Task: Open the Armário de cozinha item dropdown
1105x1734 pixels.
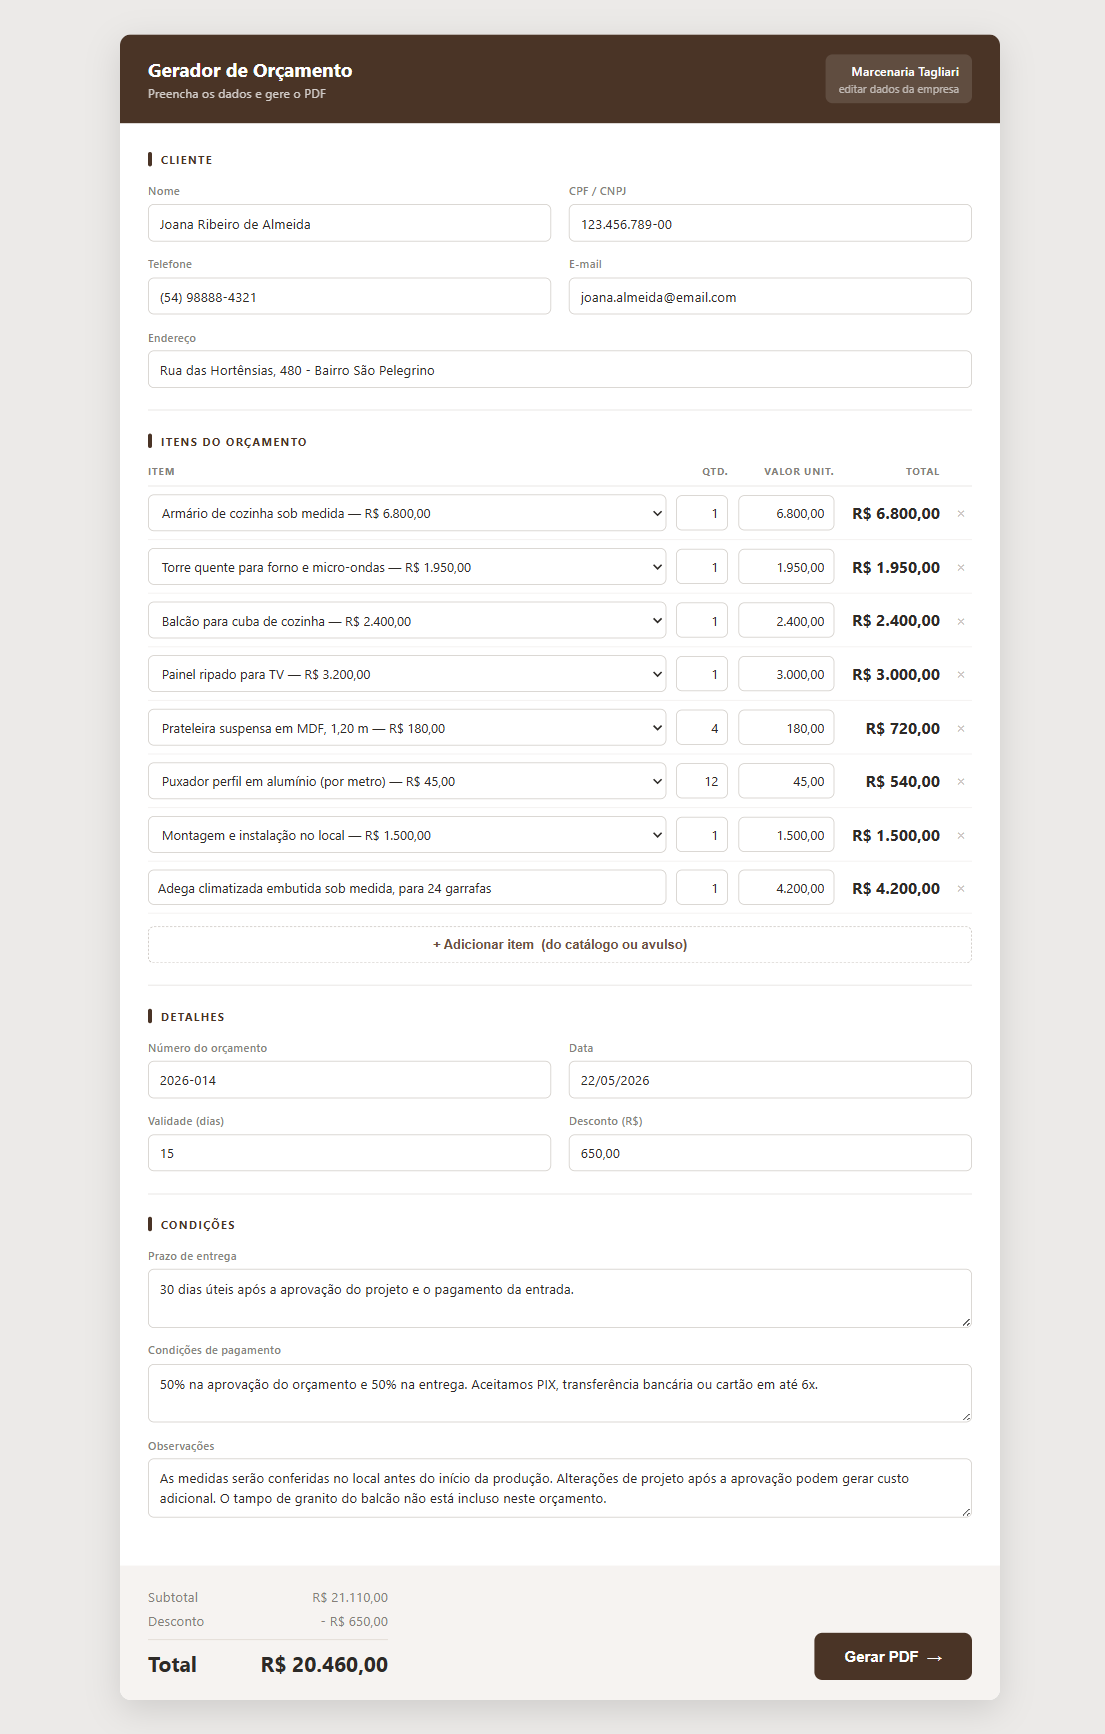Action: coord(407,513)
